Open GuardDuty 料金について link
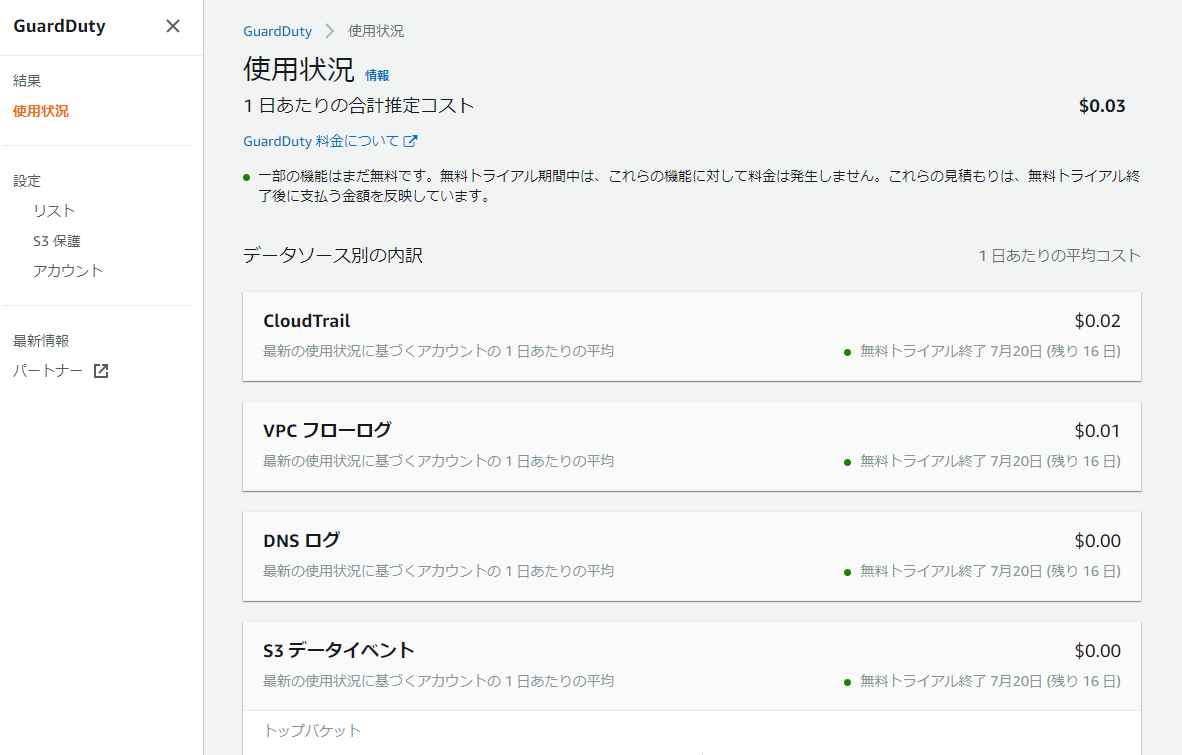This screenshot has height=755, width=1182. [321, 141]
